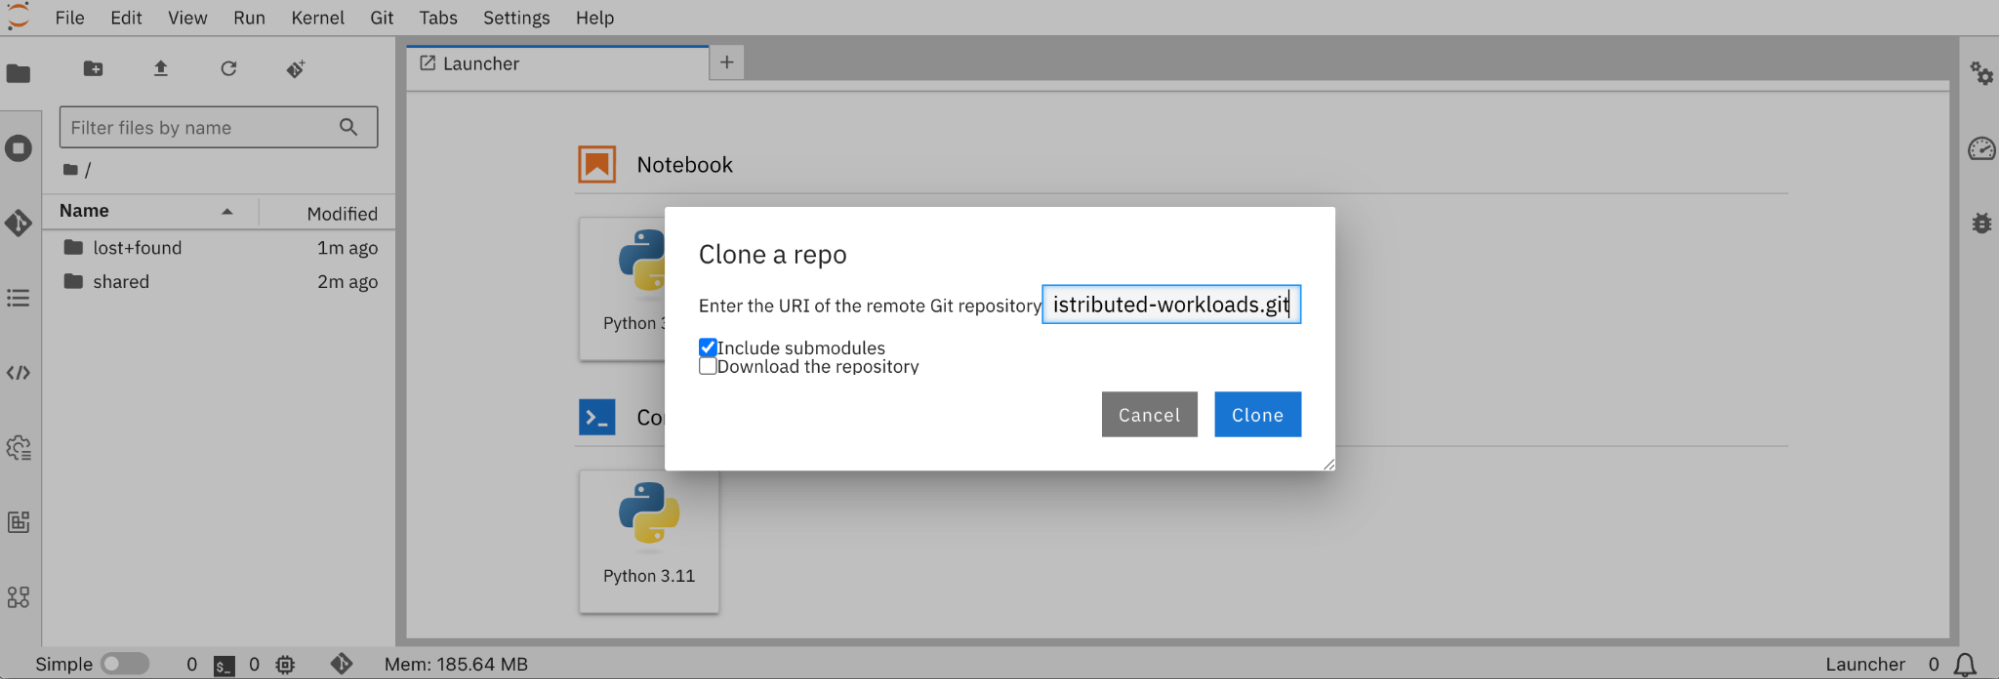Open the Running Terminals and Kernels panel
This screenshot has height=680, width=1999.
(x=18, y=149)
